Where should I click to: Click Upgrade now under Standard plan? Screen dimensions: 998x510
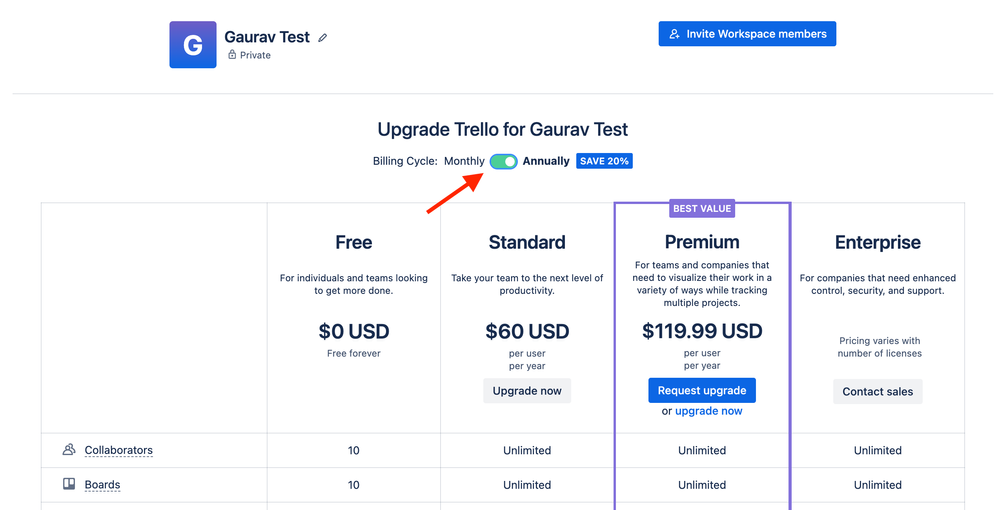pyautogui.click(x=527, y=391)
